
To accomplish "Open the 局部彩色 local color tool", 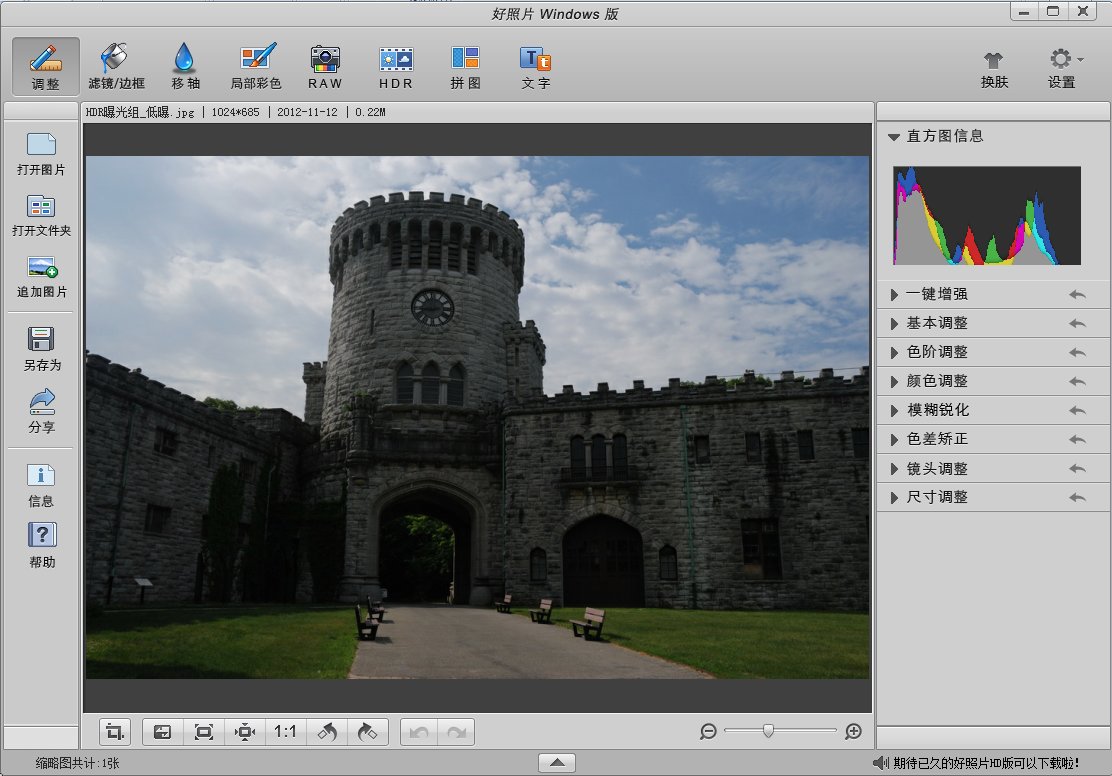I will point(256,66).
